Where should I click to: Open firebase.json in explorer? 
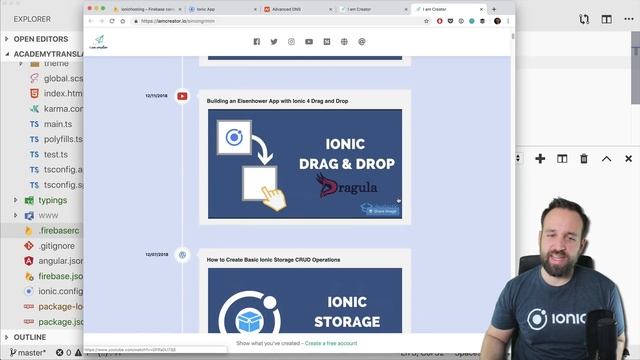pyautogui.click(x=60, y=276)
